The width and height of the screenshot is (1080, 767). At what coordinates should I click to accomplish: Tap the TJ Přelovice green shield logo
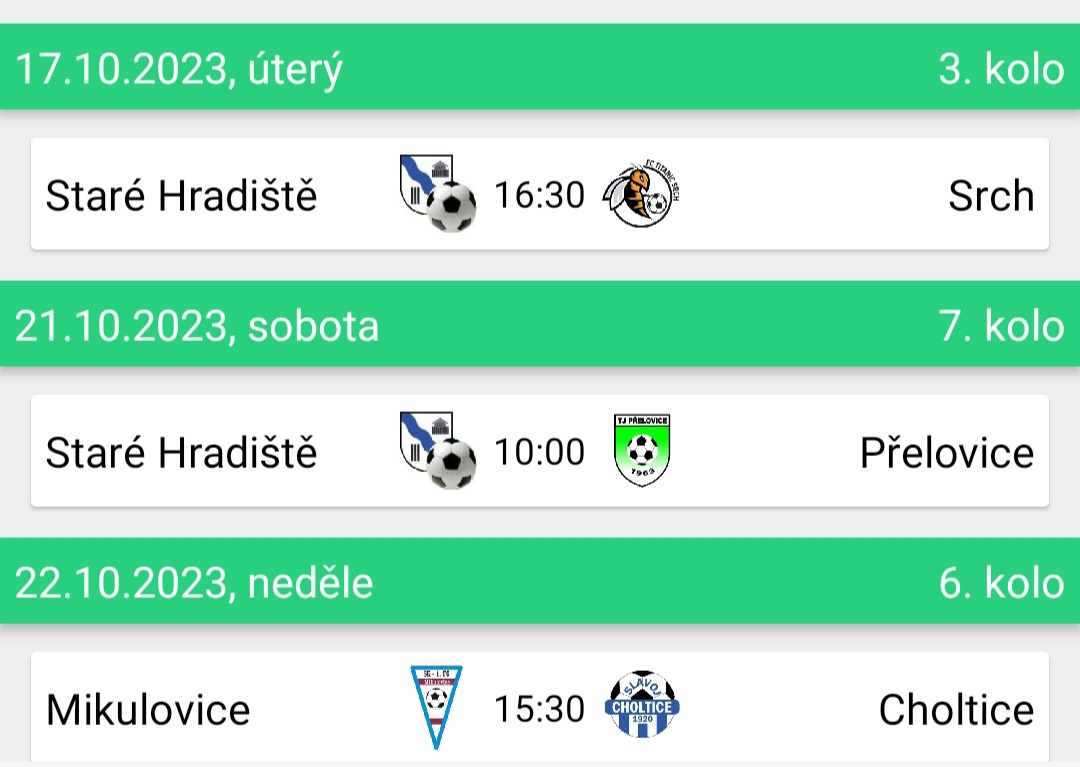[x=641, y=450]
